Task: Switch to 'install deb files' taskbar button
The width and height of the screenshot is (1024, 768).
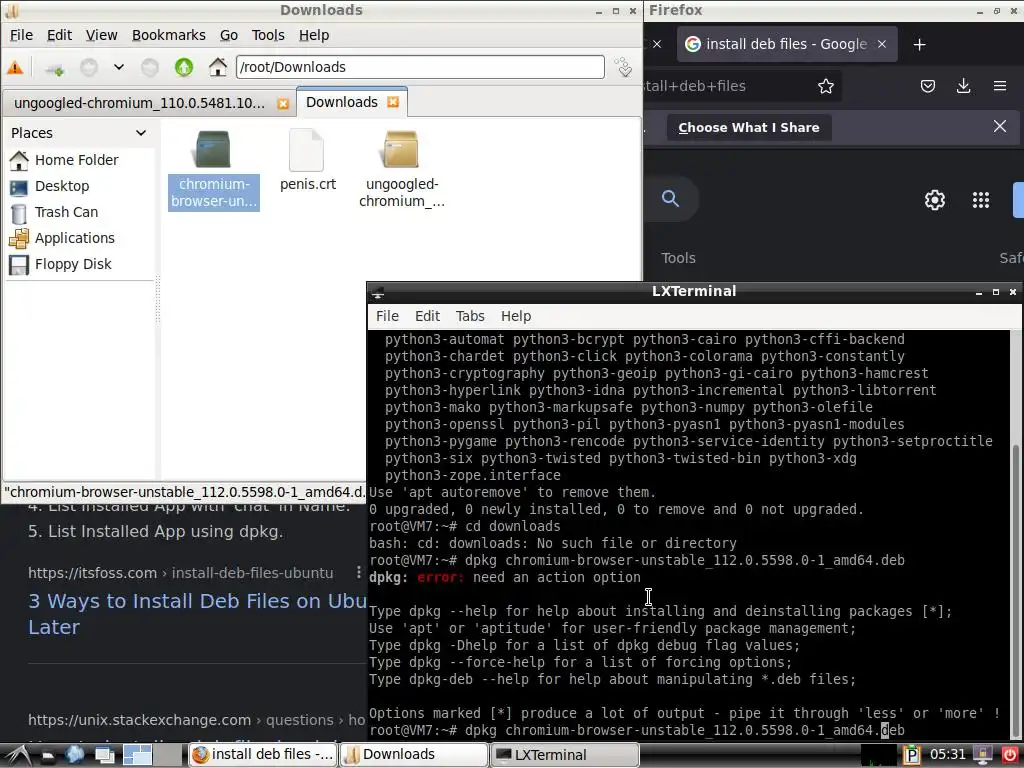Action: pos(263,755)
